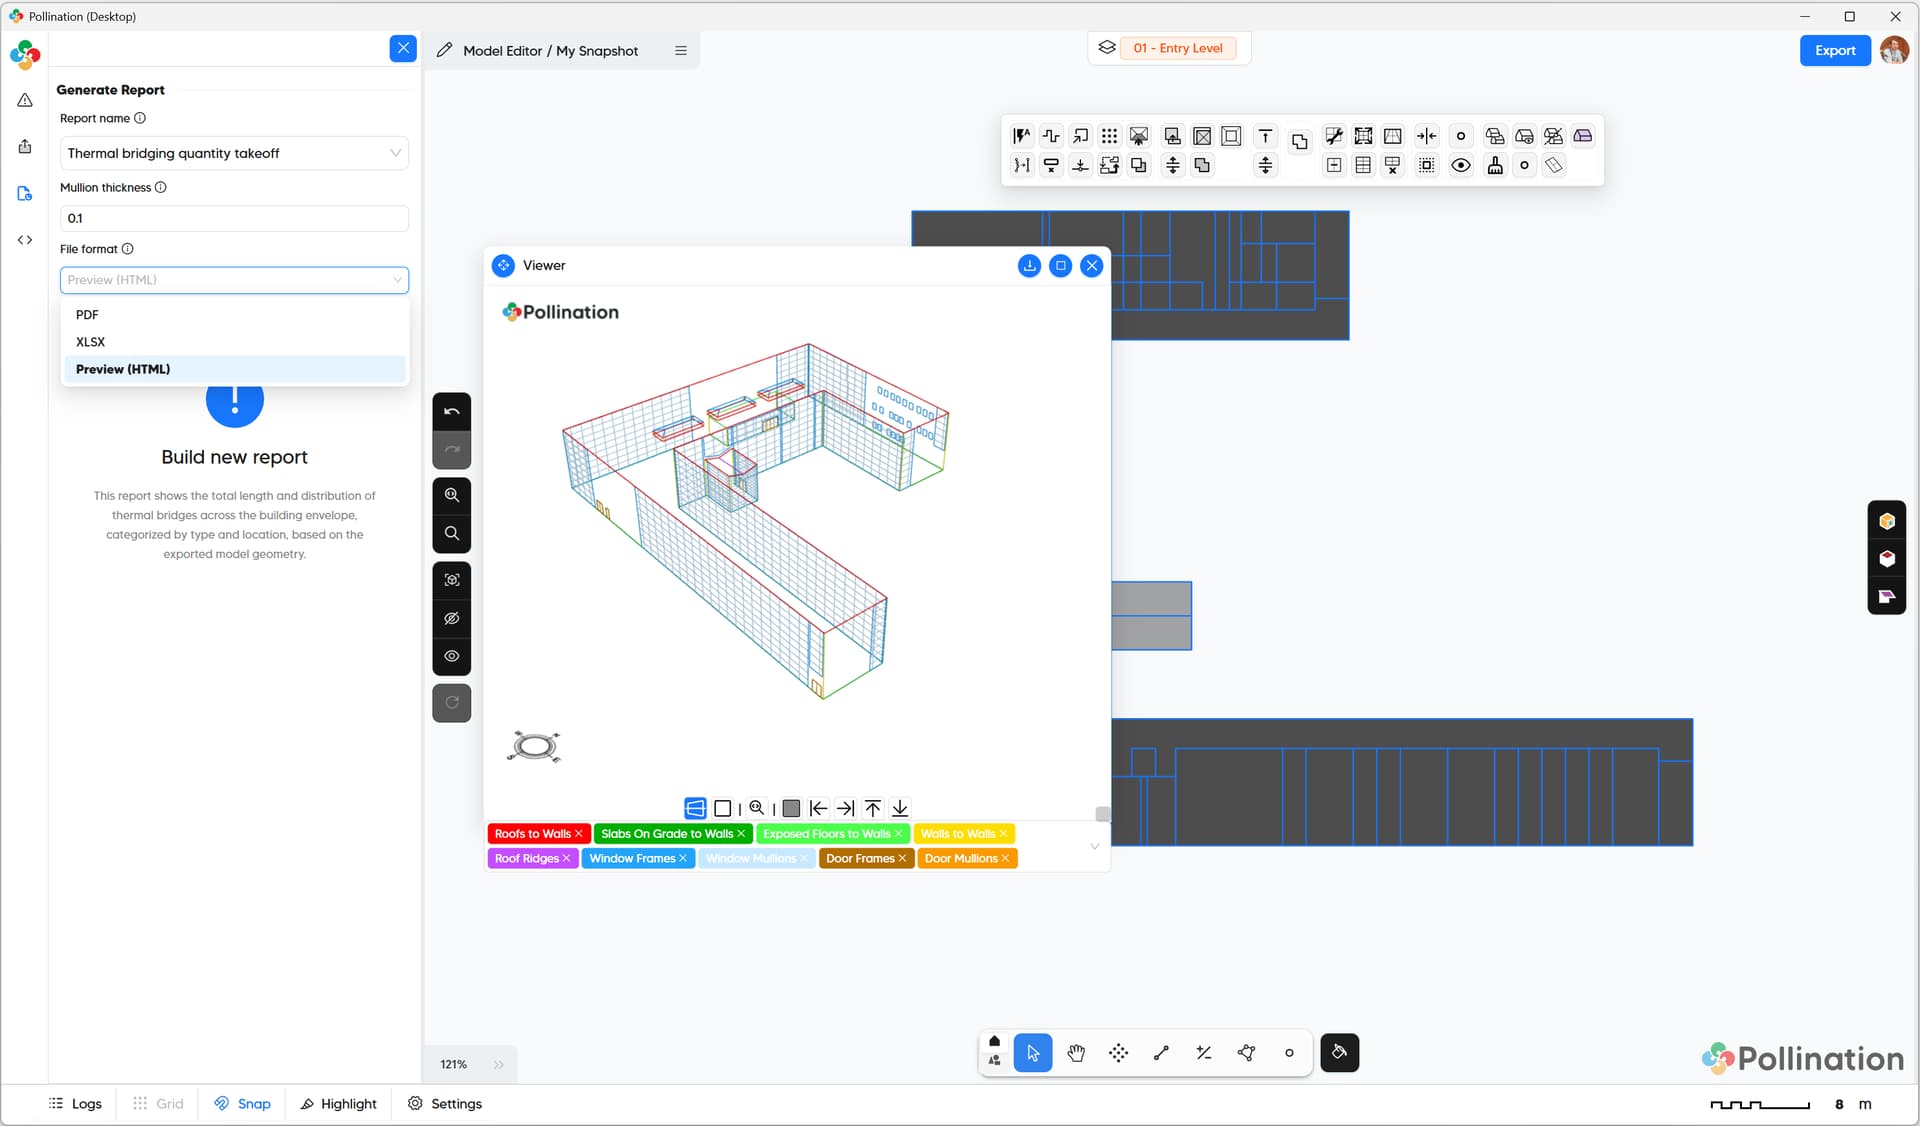
Task: Remove the Roofs to Walls red tag
Action: click(x=579, y=834)
